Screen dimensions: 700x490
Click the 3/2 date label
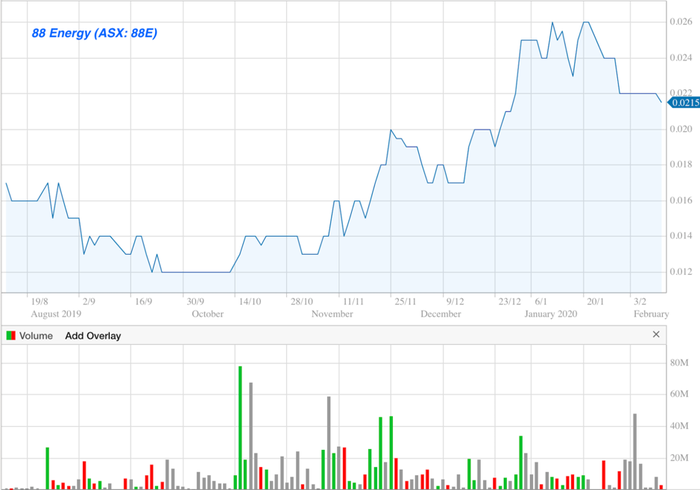[x=640, y=302]
